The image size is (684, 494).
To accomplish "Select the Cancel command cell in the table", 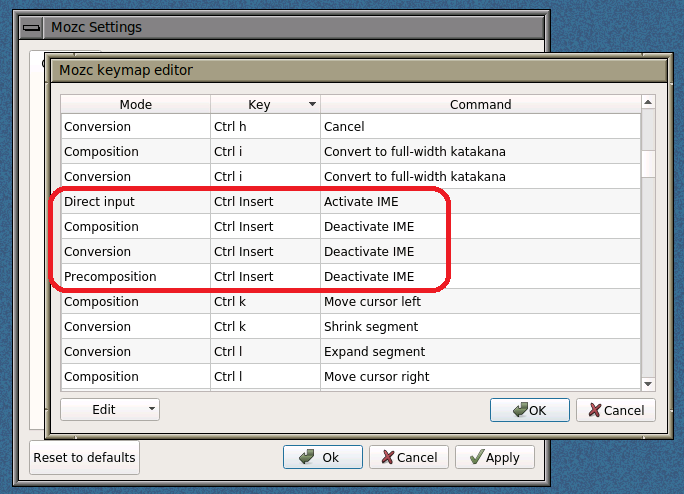I will pyautogui.click(x=480, y=127).
